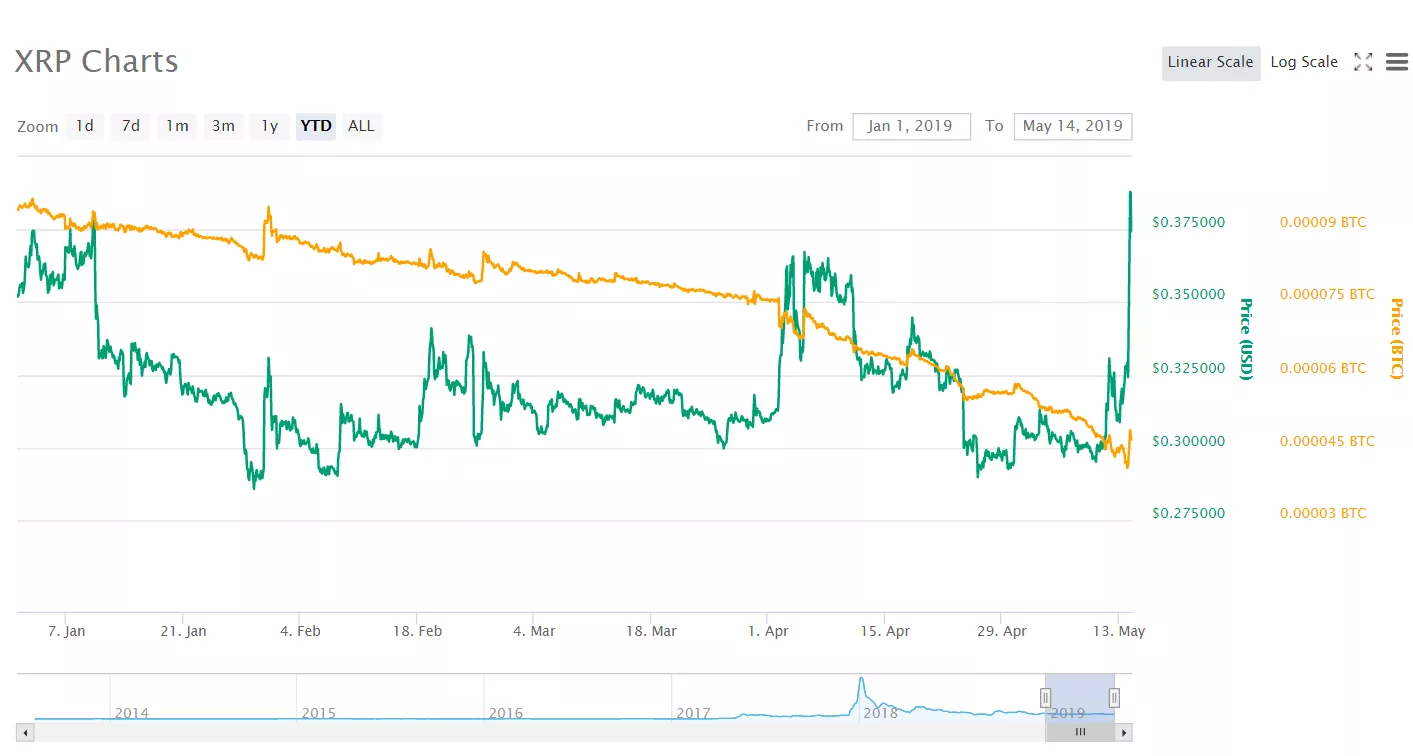1413x756 pixels.
Task: Select the 1d zoom range
Action: tap(85, 126)
